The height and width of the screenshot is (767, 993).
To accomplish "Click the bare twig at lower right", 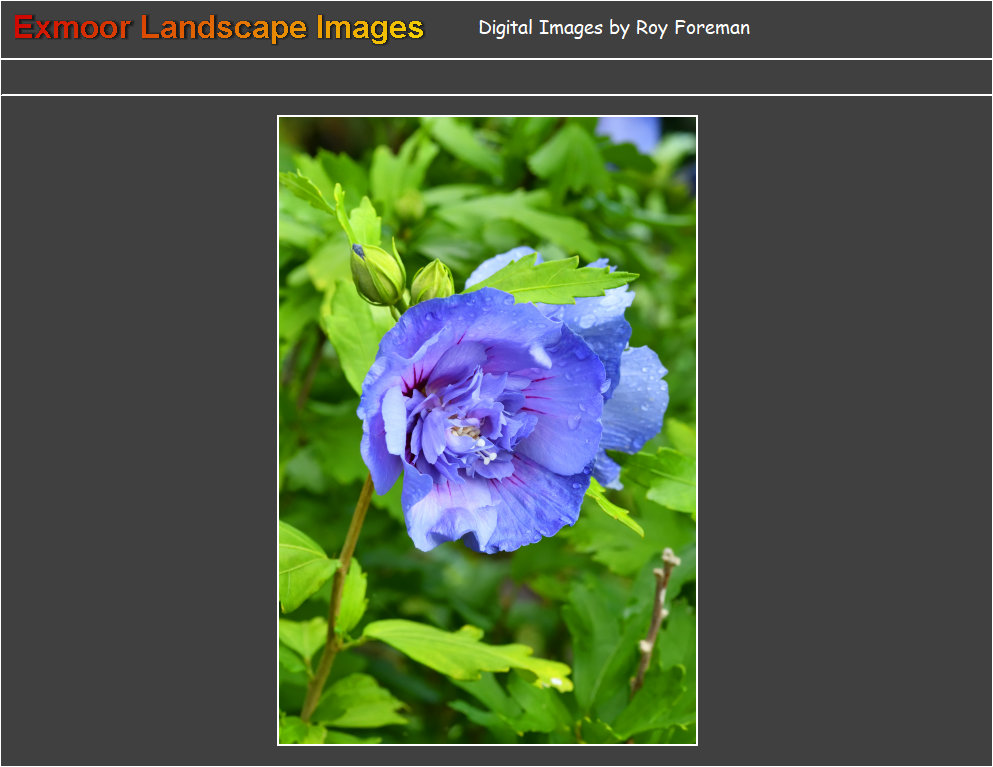I will pyautogui.click(x=653, y=620).
